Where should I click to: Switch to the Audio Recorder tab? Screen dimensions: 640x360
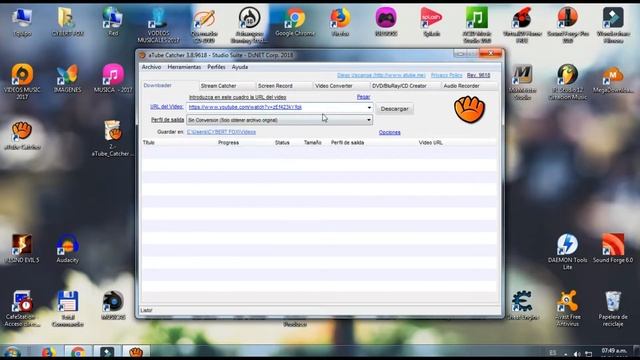click(x=469, y=86)
